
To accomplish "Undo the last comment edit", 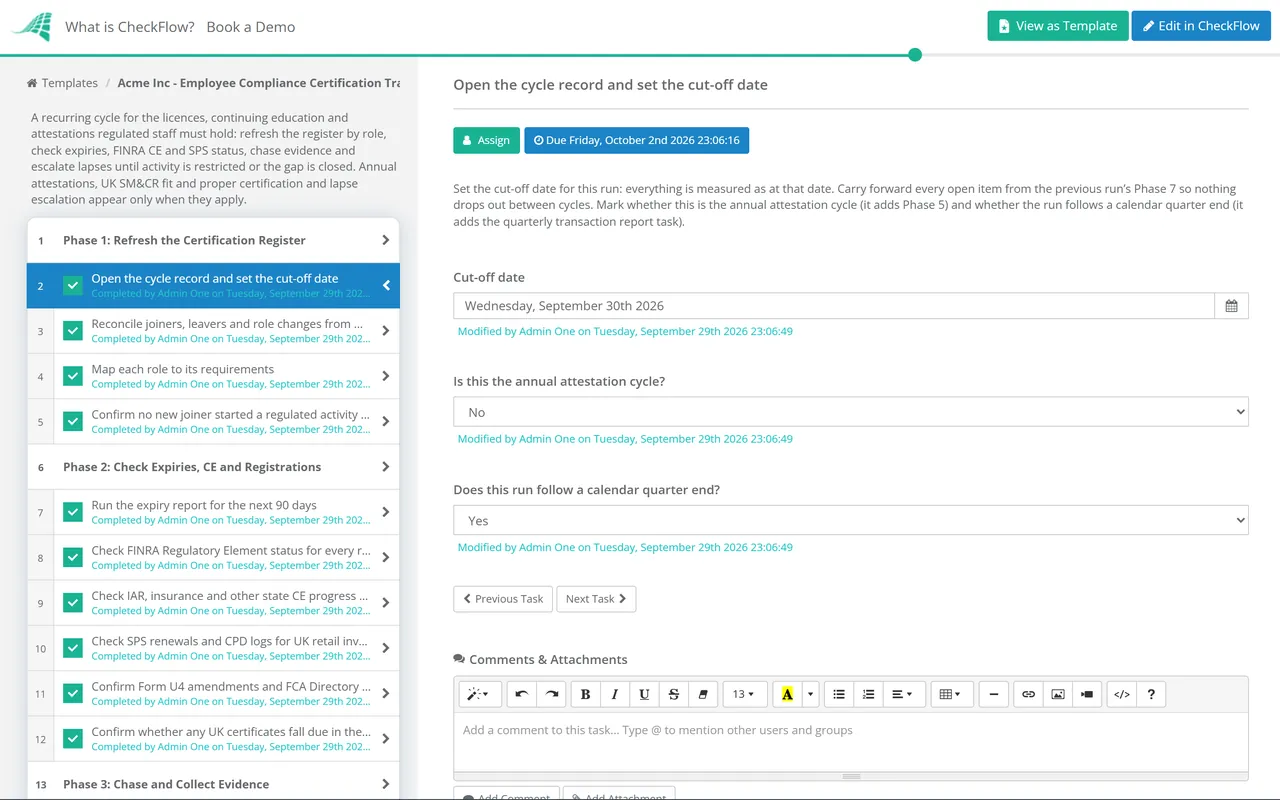I will pyautogui.click(x=522, y=694).
